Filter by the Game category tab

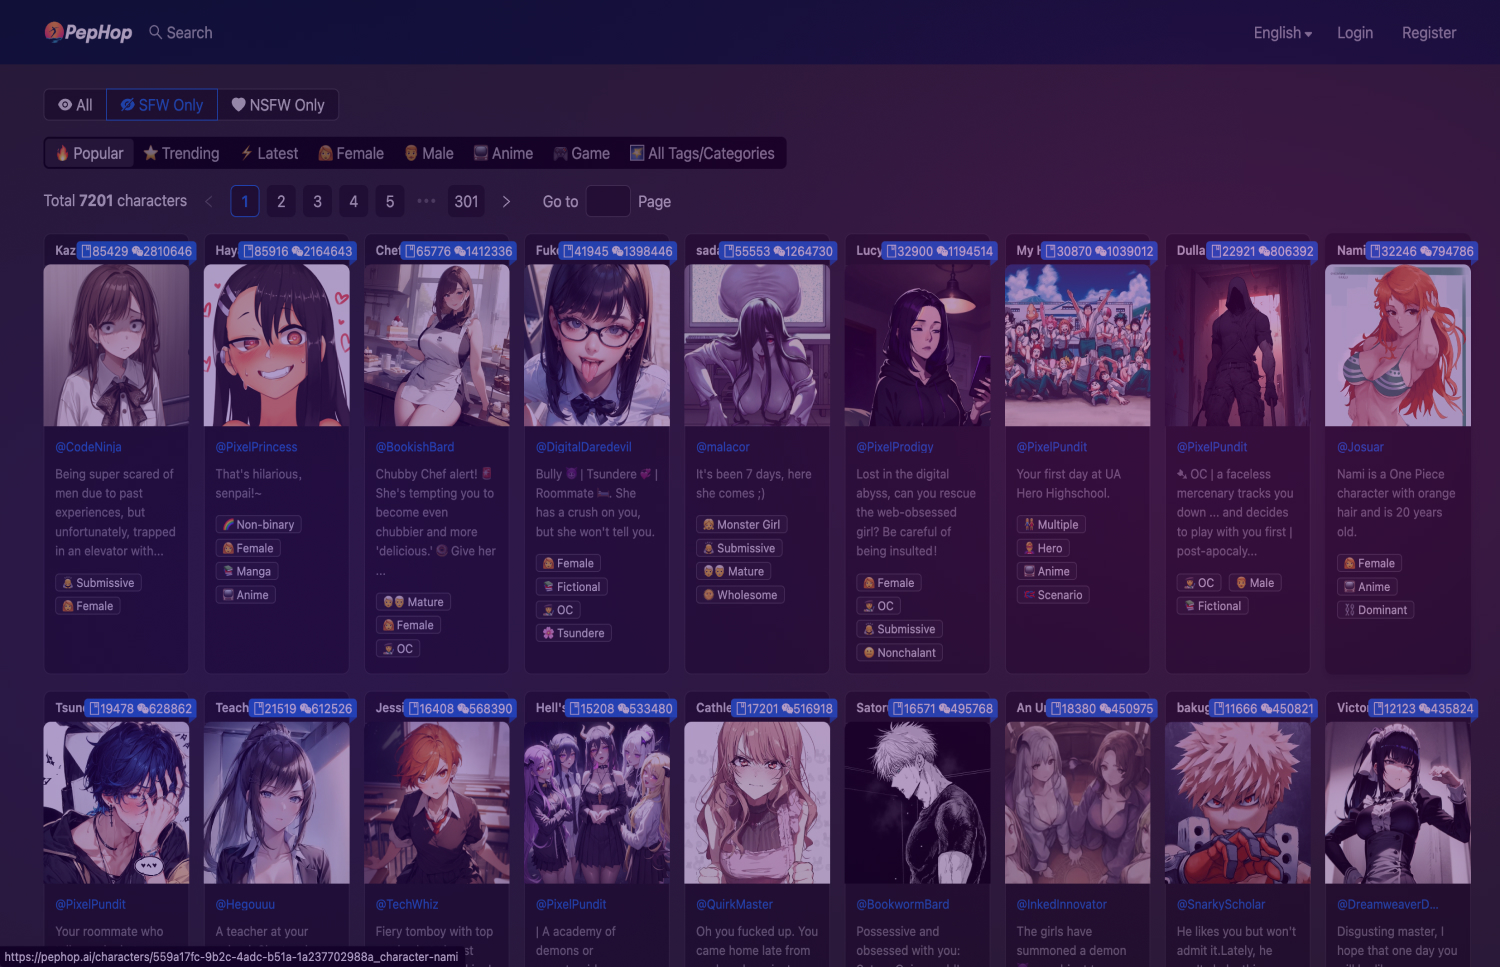[x=581, y=153]
